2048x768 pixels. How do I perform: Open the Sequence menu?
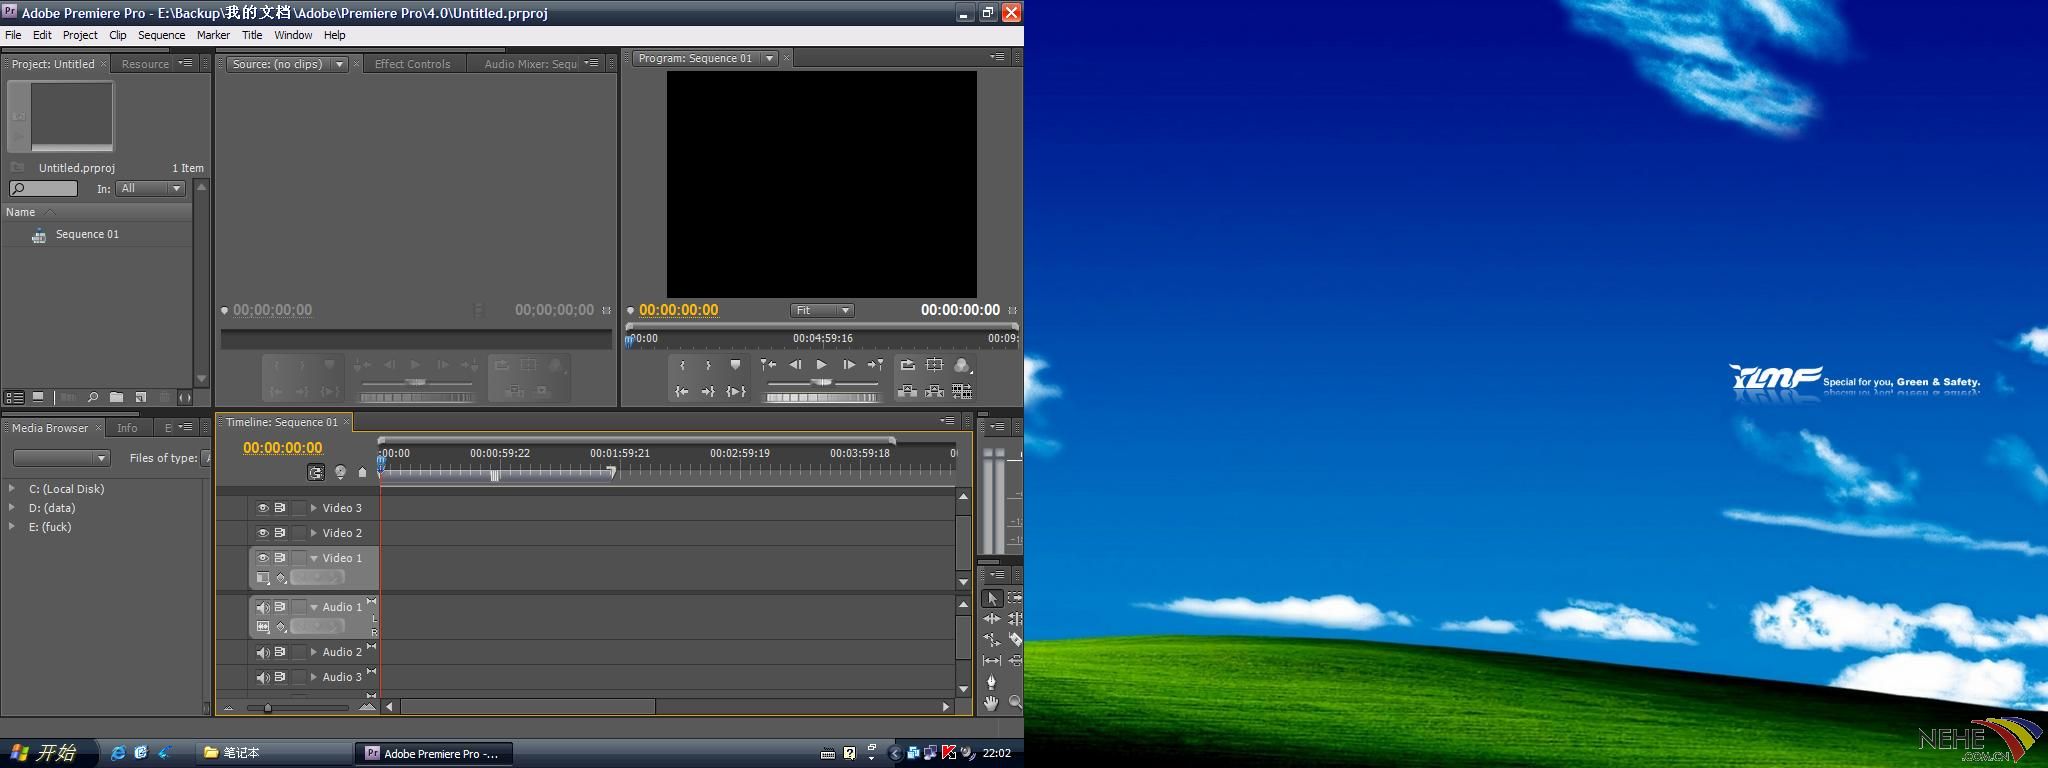161,35
